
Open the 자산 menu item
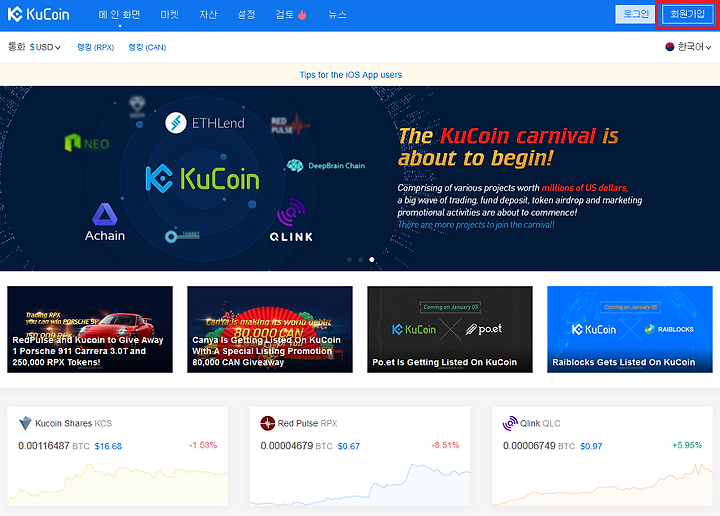pos(208,15)
